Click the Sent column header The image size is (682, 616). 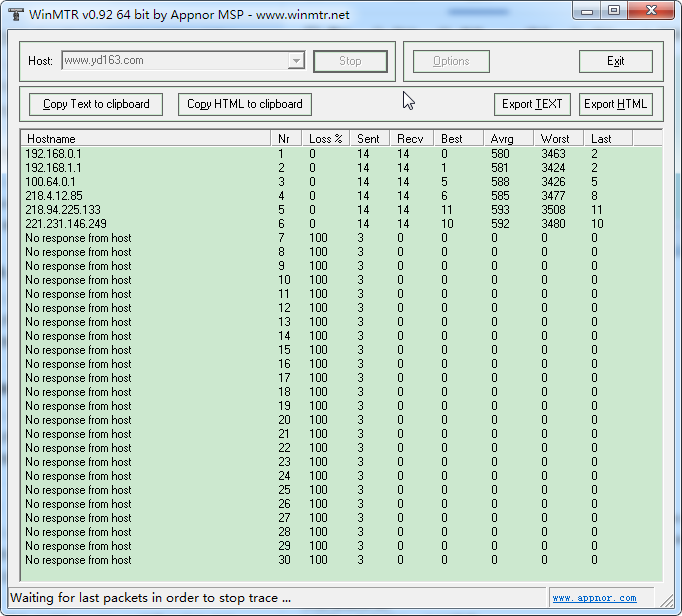coord(370,139)
